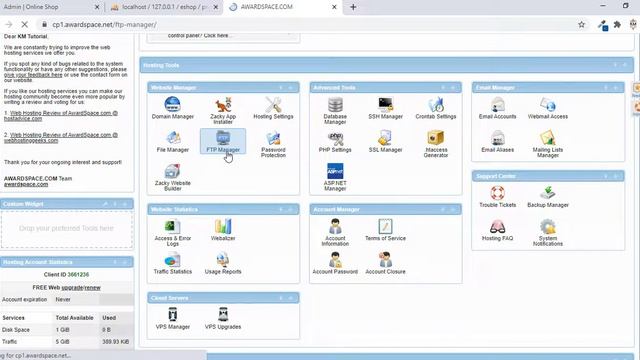The image size is (640, 360).
Task: Collapse the Support Center panel
Action: coord(606,176)
